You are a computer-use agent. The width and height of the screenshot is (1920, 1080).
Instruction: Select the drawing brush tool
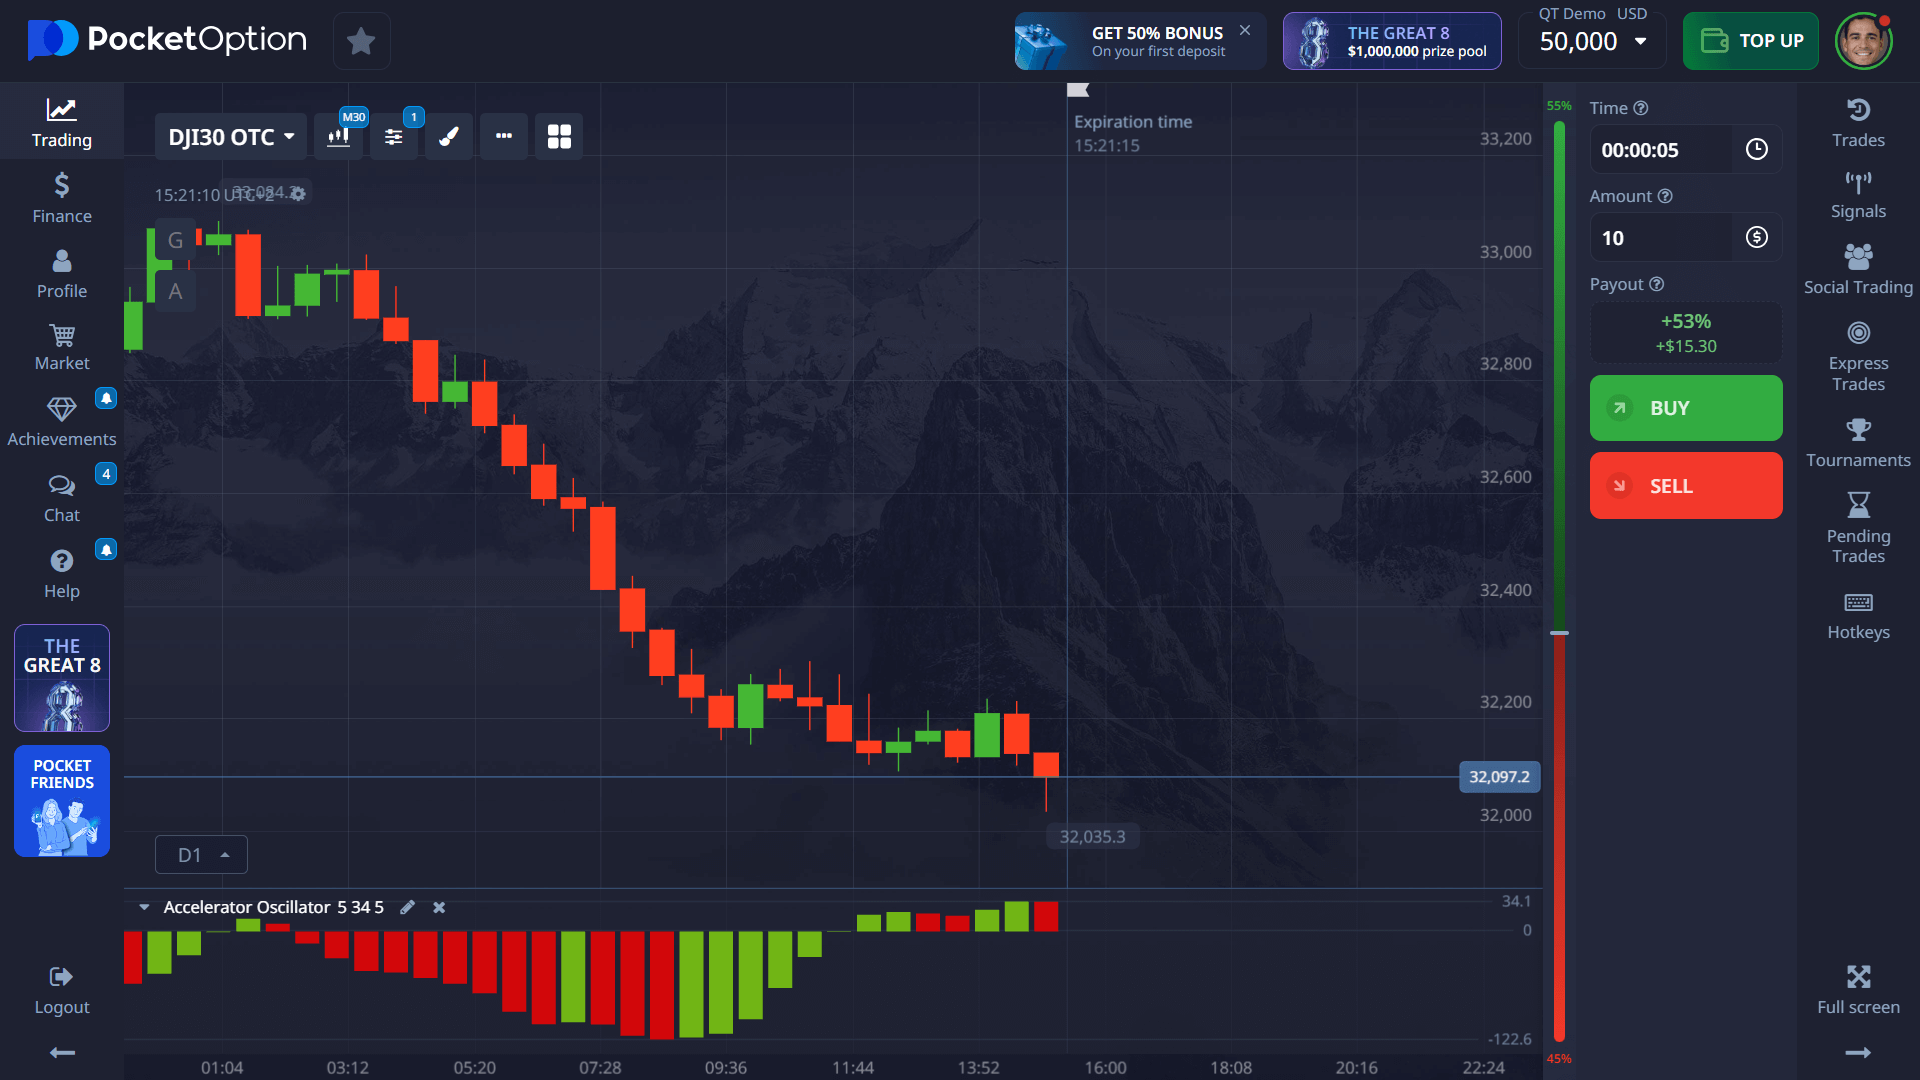point(449,136)
